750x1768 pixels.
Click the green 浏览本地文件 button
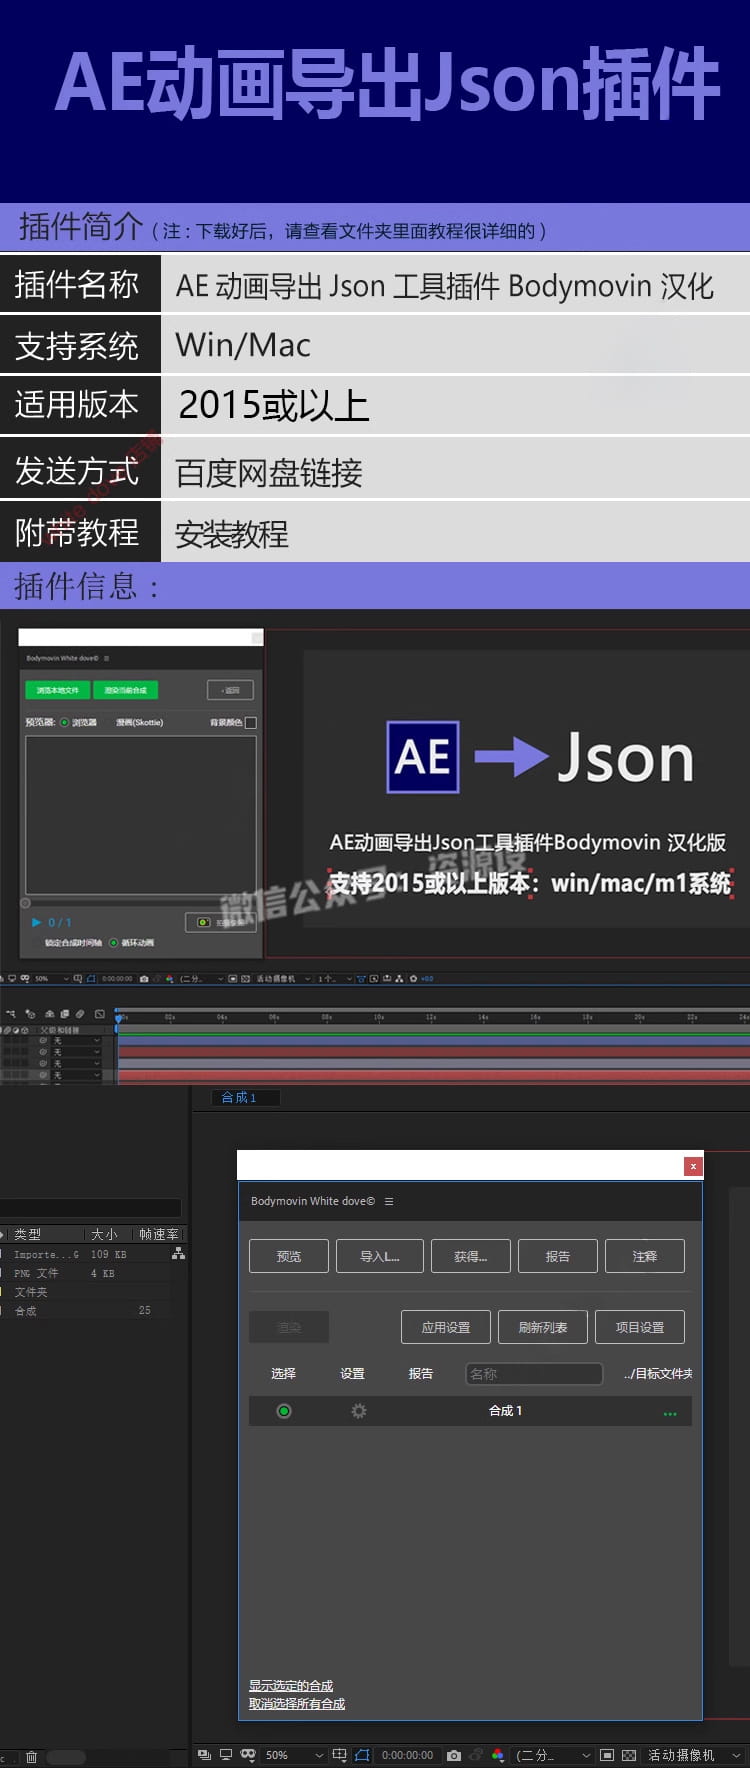[58, 690]
